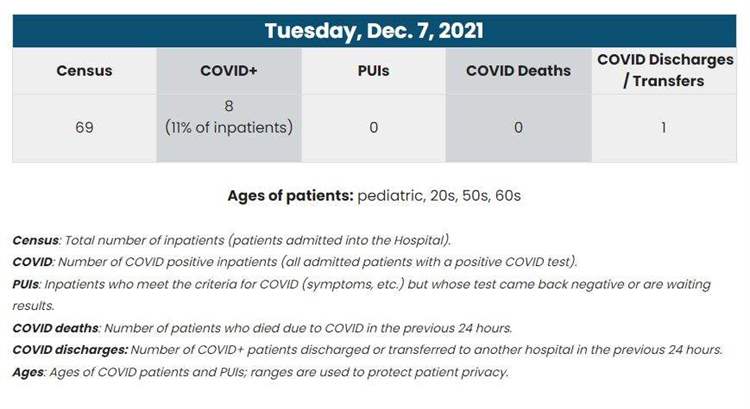Click the Ages of patients label
Screen dimensions: 750x409
coord(290,196)
